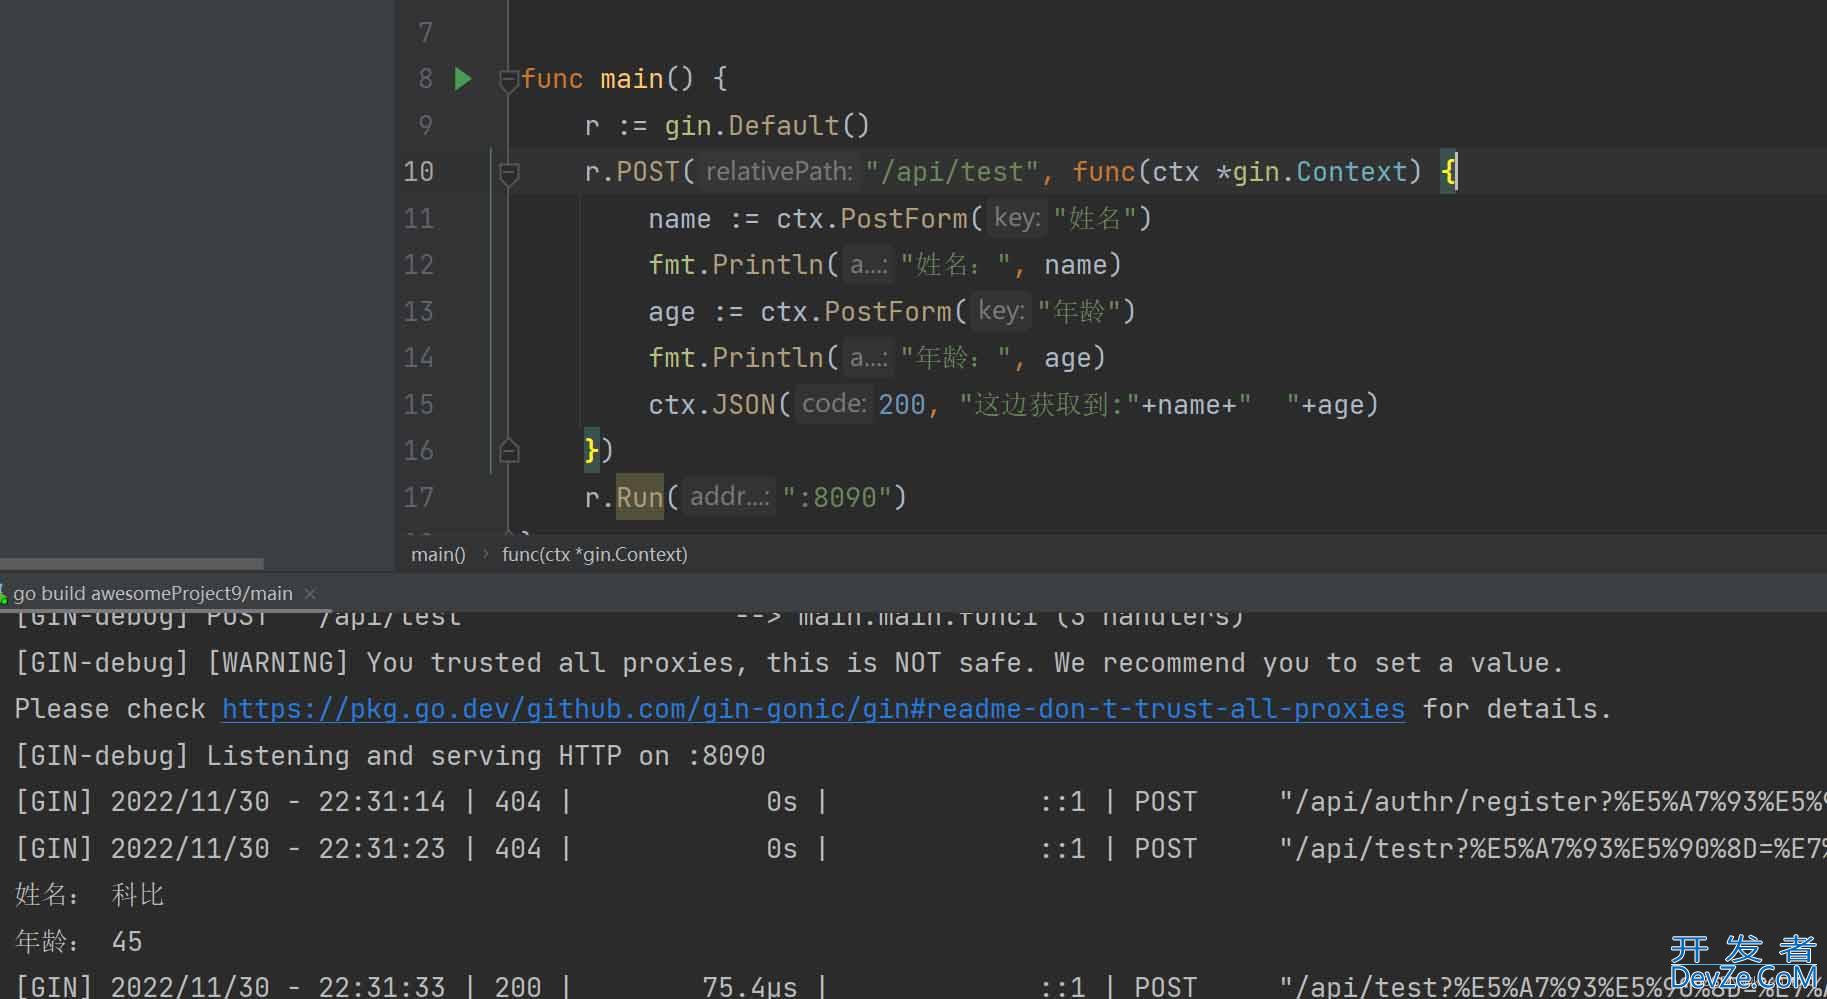Click the "/api/test" path string
Viewport: 1827px width, 999px height.
[953, 172]
